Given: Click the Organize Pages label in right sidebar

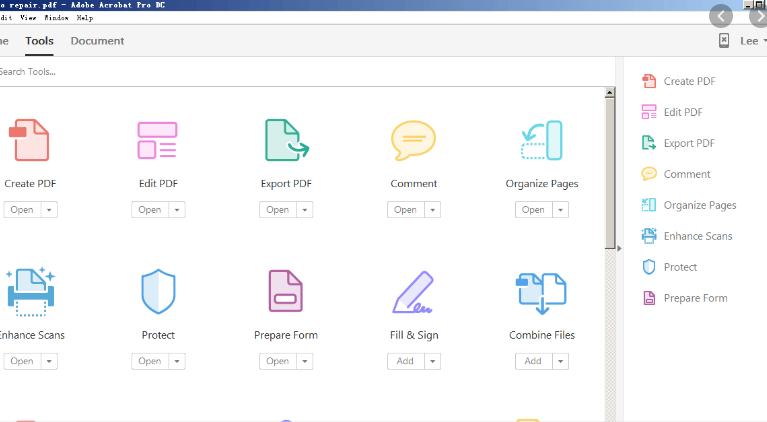Looking at the screenshot, I should tap(700, 205).
